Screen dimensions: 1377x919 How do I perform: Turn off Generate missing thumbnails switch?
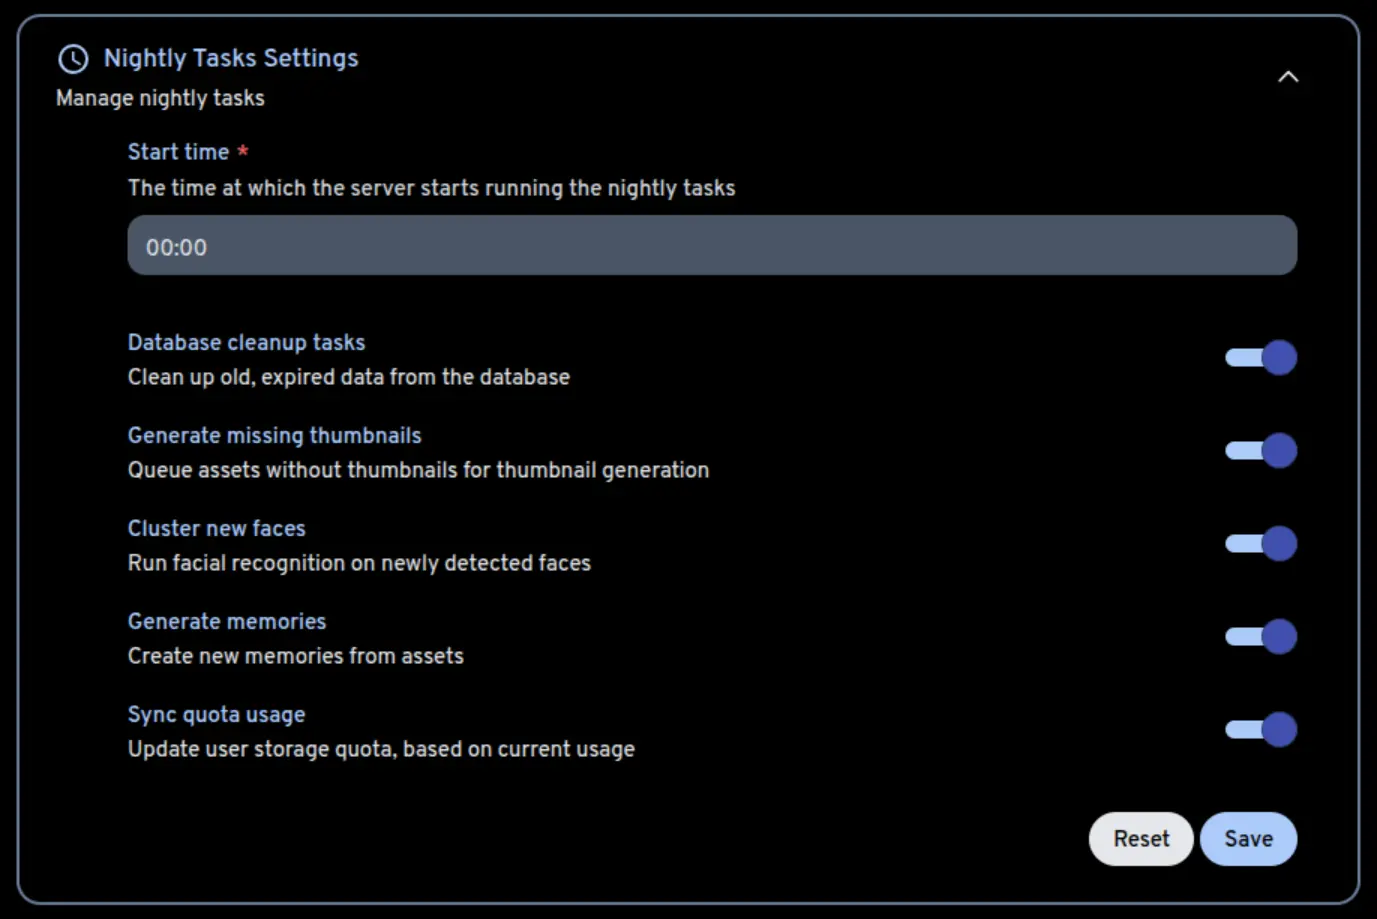tap(1261, 451)
